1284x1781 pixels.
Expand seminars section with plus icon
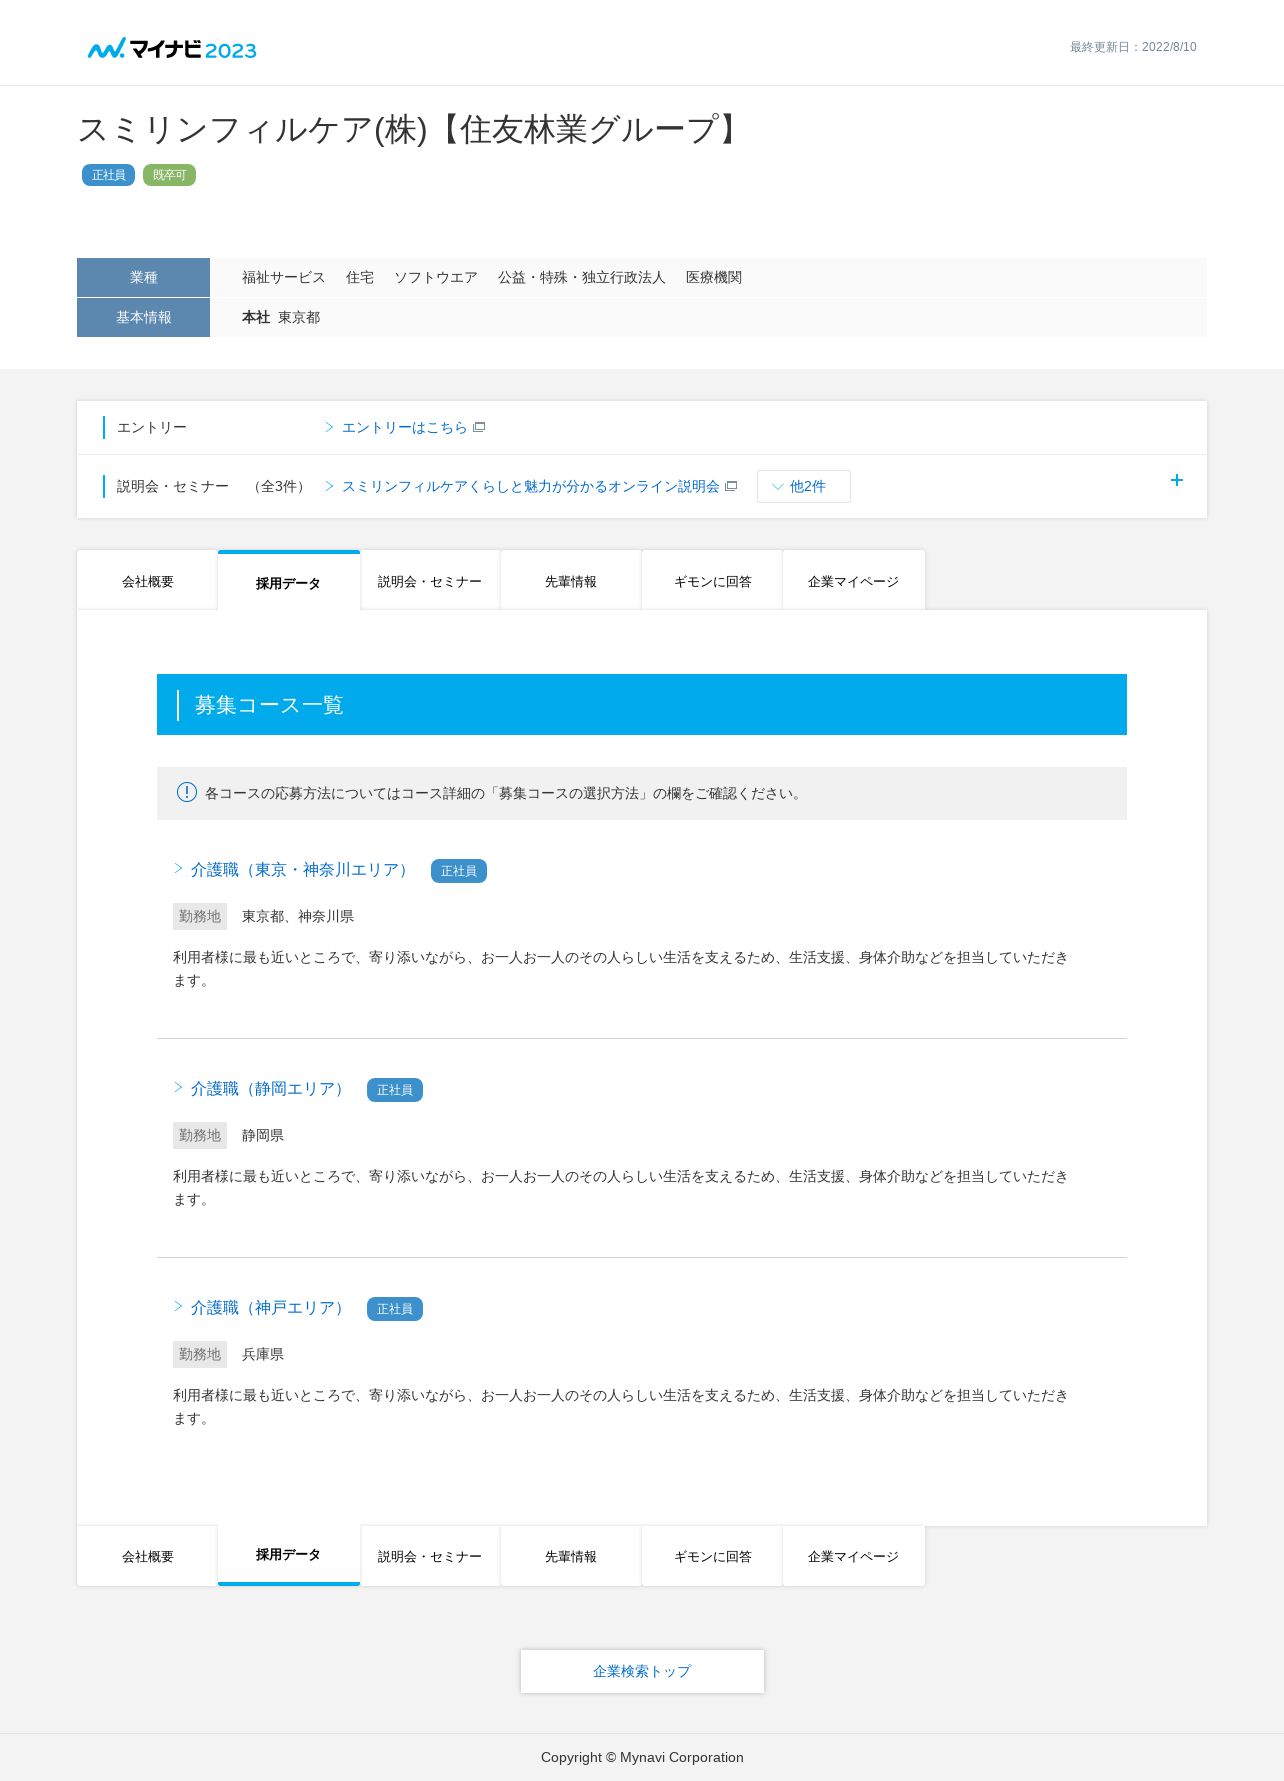[x=1177, y=480]
